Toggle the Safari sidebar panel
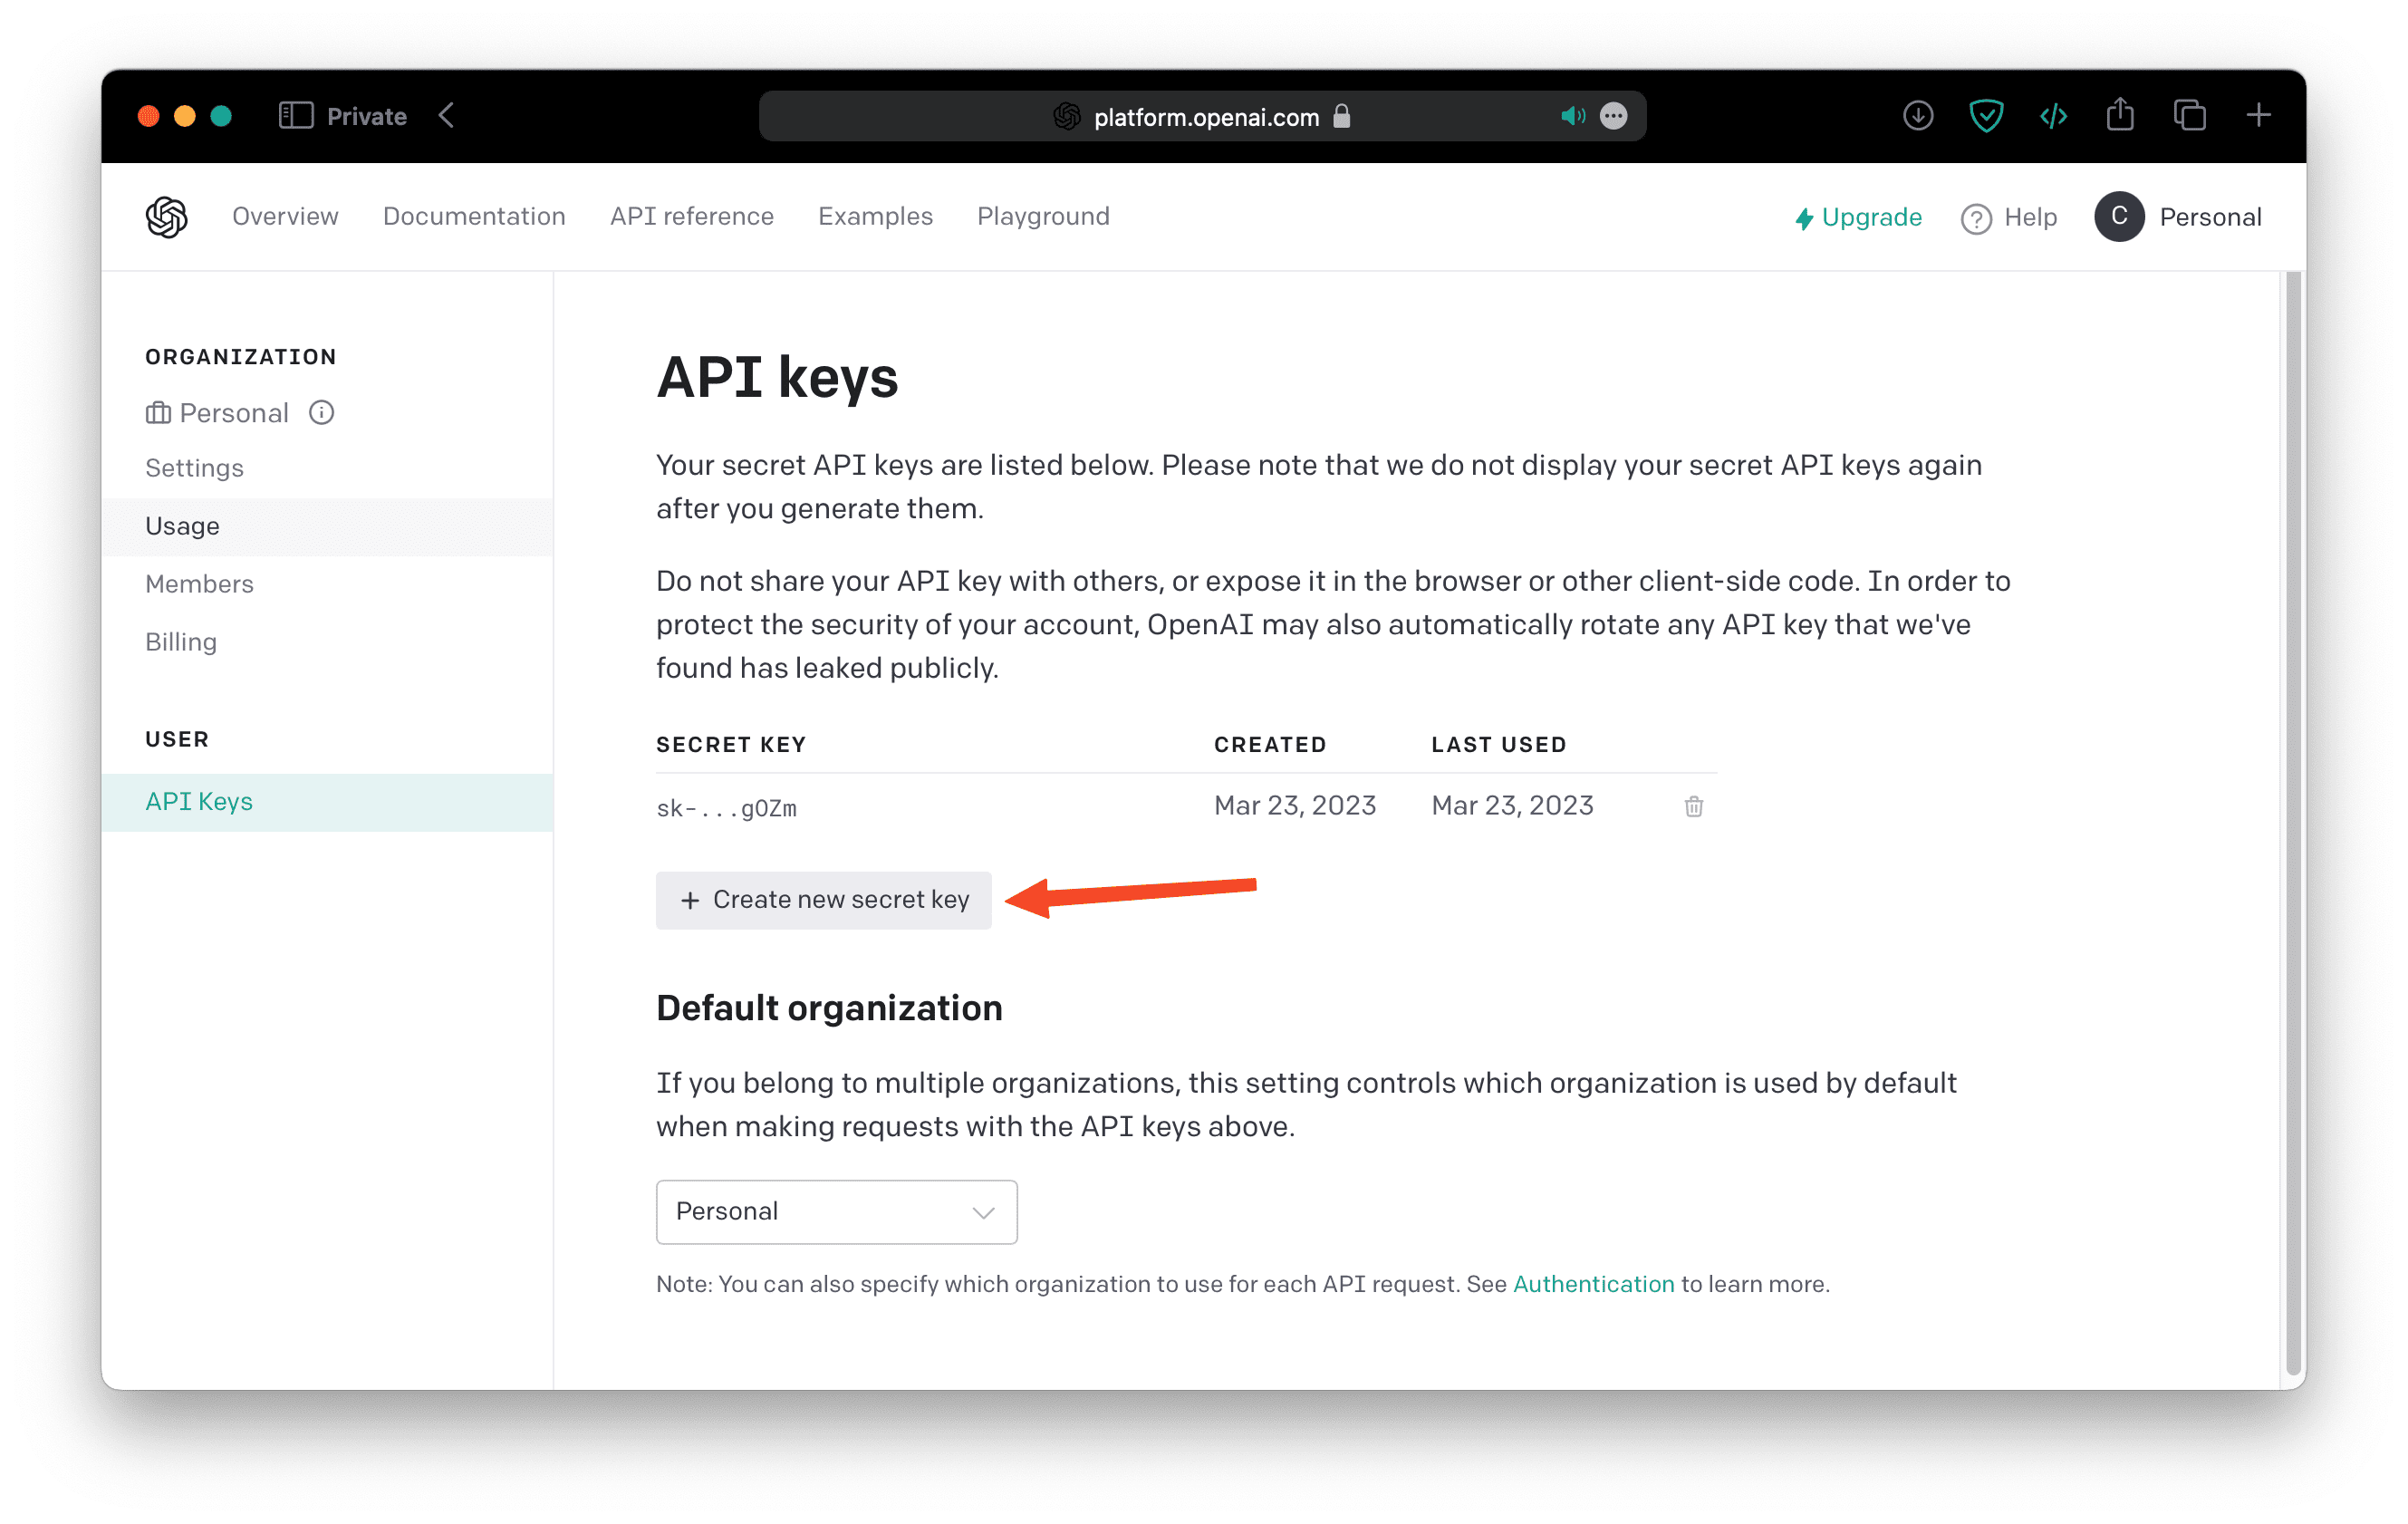The width and height of the screenshot is (2408, 1524). 296,116
